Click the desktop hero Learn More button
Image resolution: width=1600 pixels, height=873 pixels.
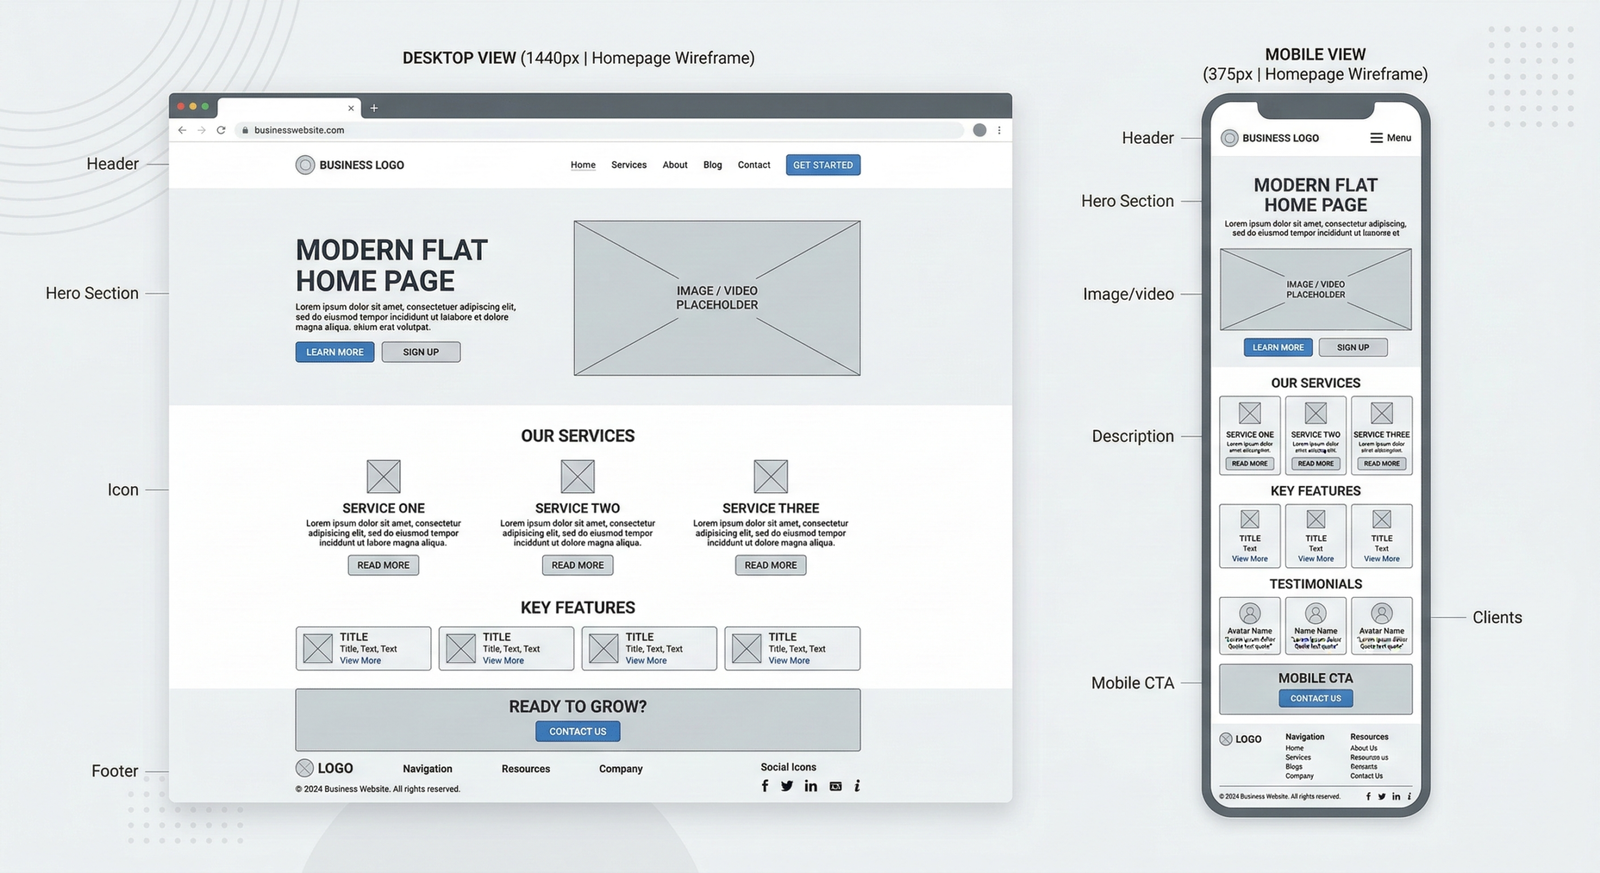click(335, 352)
